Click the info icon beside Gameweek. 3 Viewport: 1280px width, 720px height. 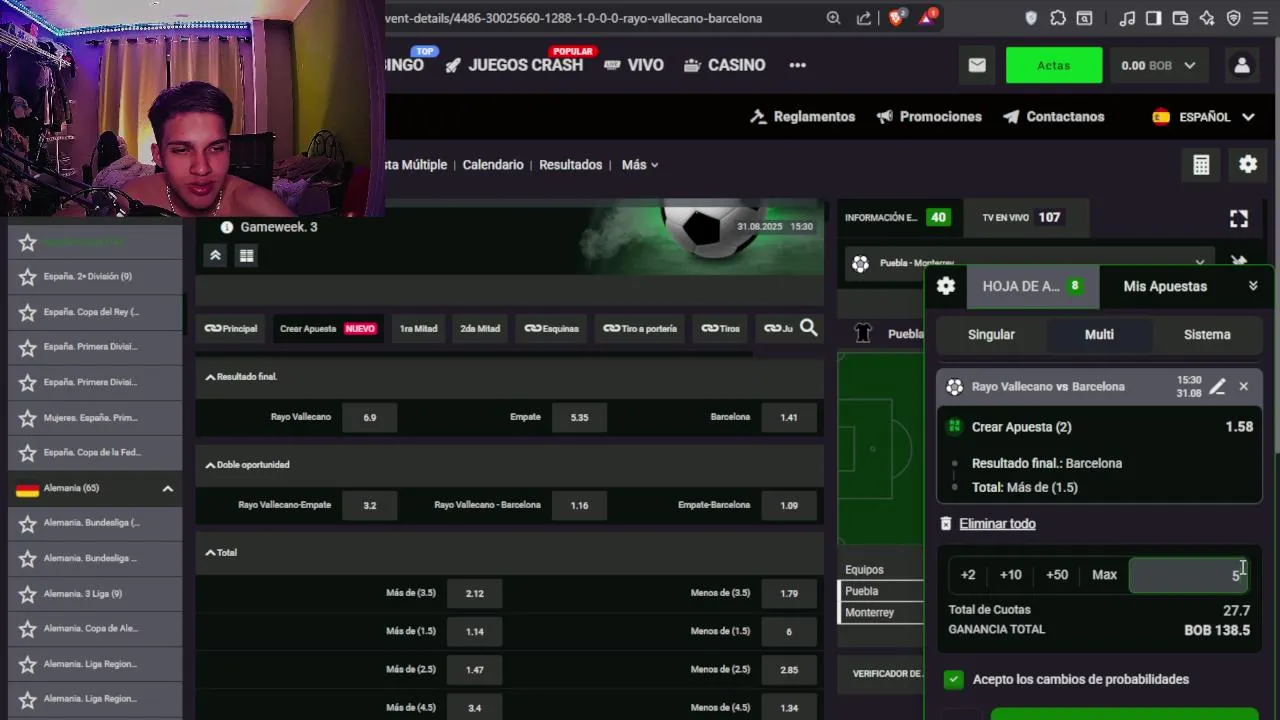(x=227, y=227)
